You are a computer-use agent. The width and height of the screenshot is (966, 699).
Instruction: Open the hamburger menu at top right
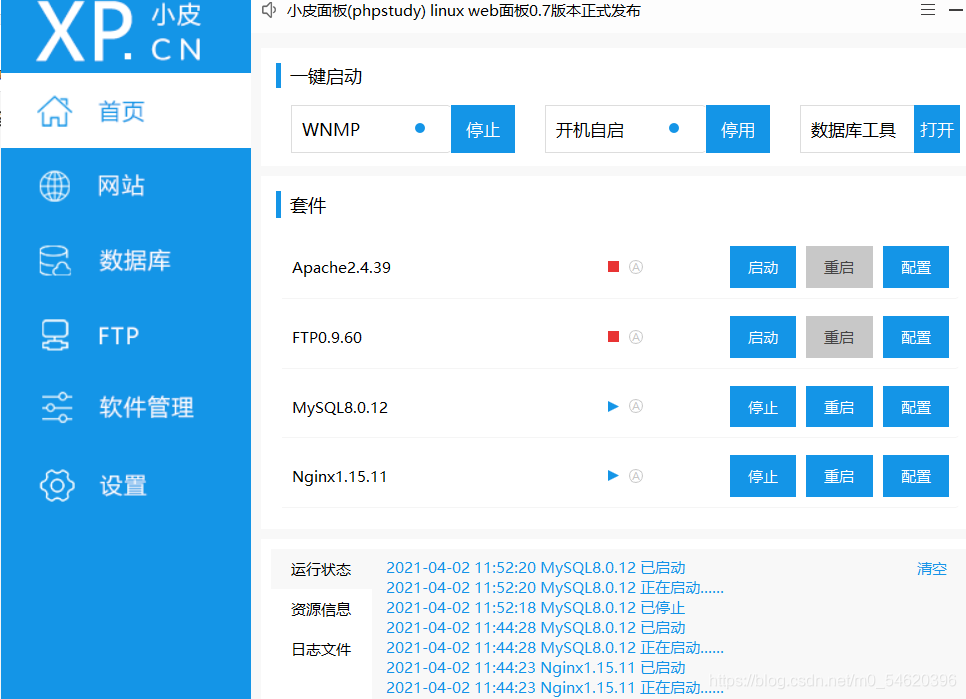pos(928,10)
